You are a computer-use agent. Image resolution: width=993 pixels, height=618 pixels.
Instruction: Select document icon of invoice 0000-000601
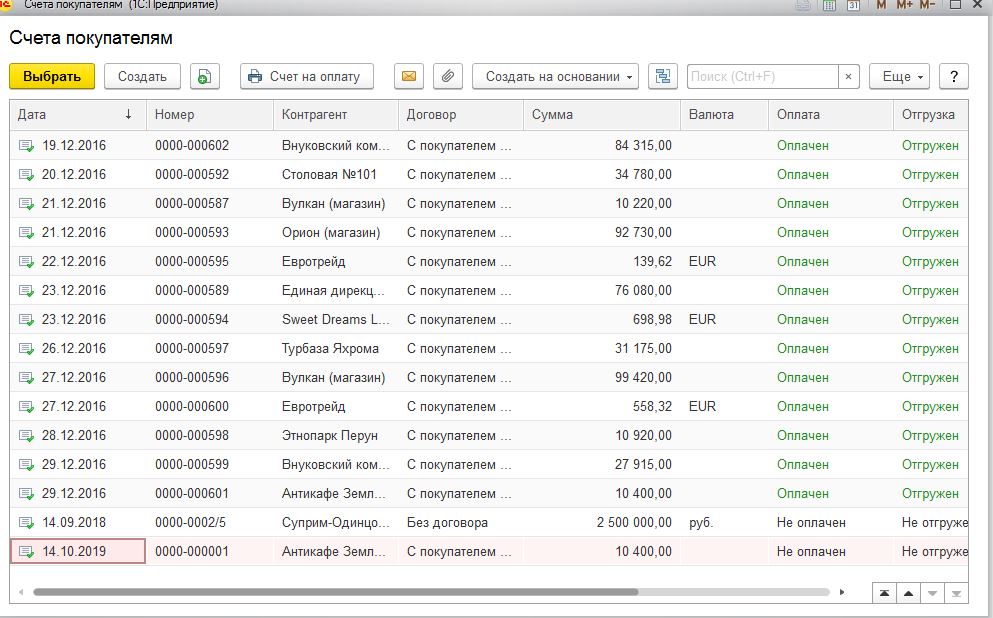point(26,494)
